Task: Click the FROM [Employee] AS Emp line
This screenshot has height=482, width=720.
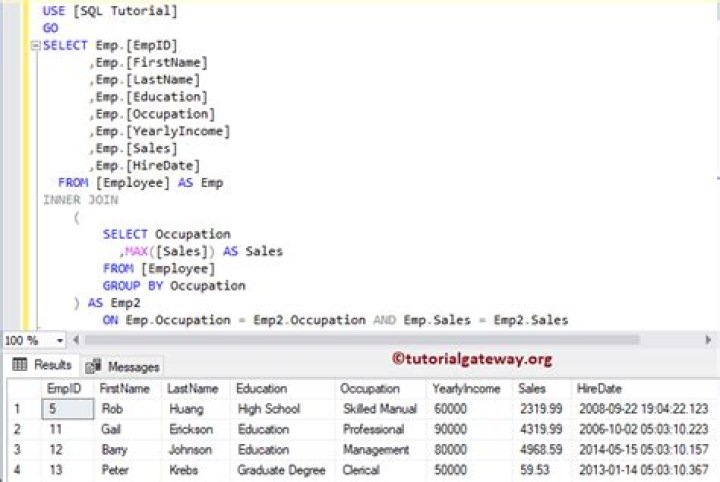Action: (x=141, y=183)
